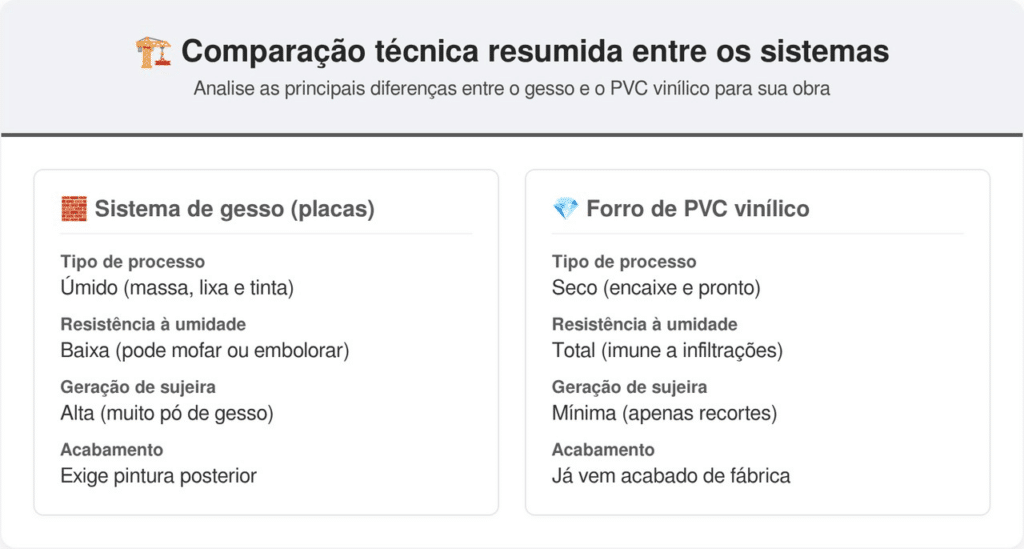Click 'Alta (muito pó de gesso)' value

(166, 413)
